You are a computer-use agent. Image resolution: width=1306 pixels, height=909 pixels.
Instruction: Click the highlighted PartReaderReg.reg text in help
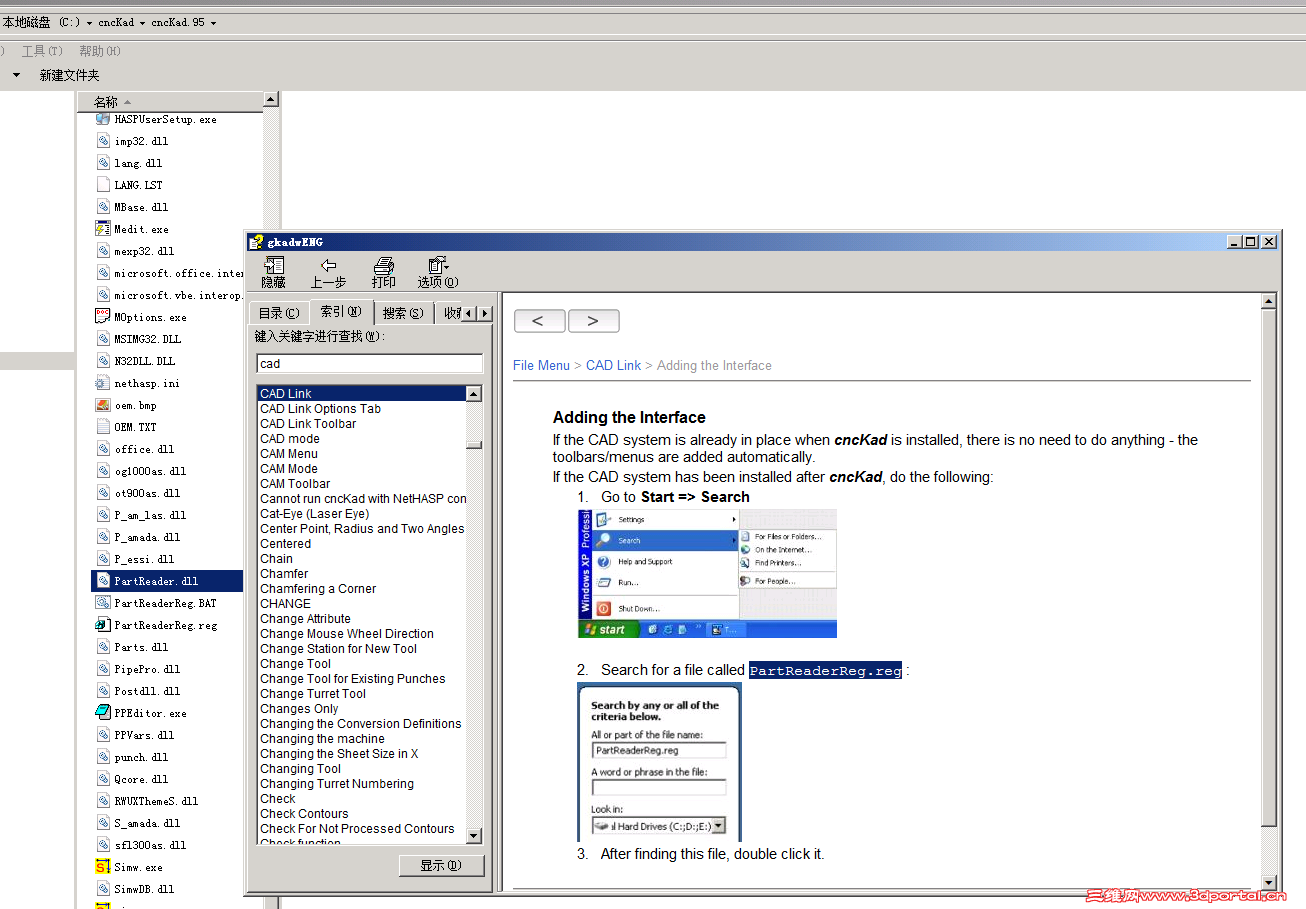pyautogui.click(x=826, y=670)
